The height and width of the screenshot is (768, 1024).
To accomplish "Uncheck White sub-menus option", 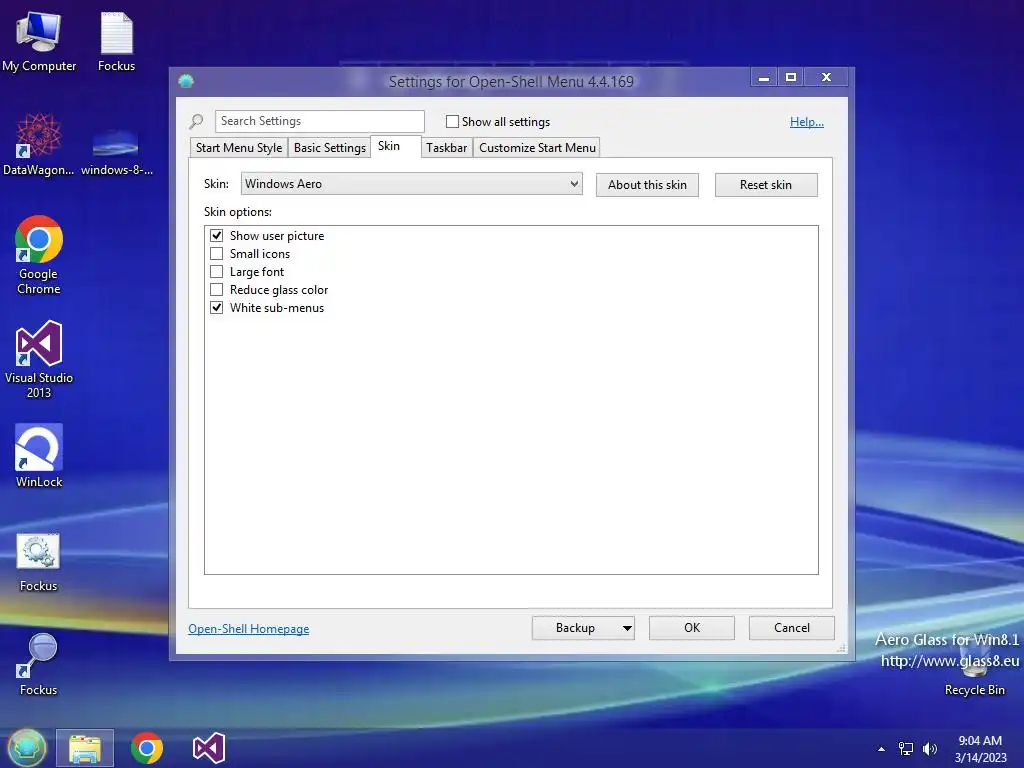I will point(216,307).
